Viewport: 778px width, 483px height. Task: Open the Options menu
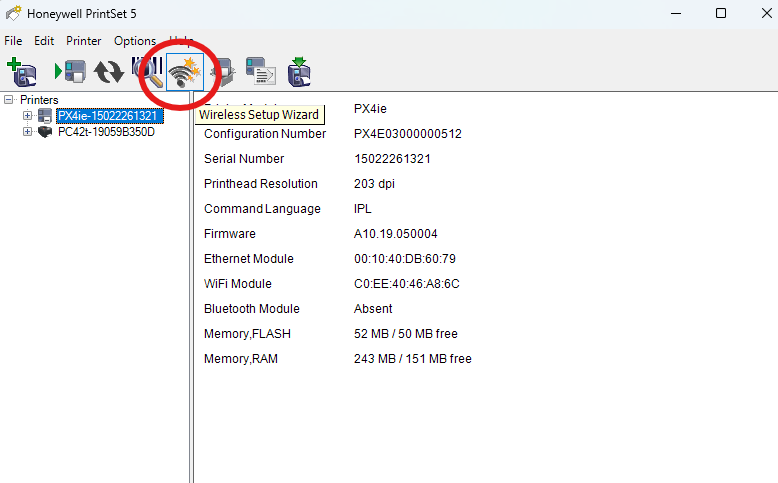click(x=135, y=41)
